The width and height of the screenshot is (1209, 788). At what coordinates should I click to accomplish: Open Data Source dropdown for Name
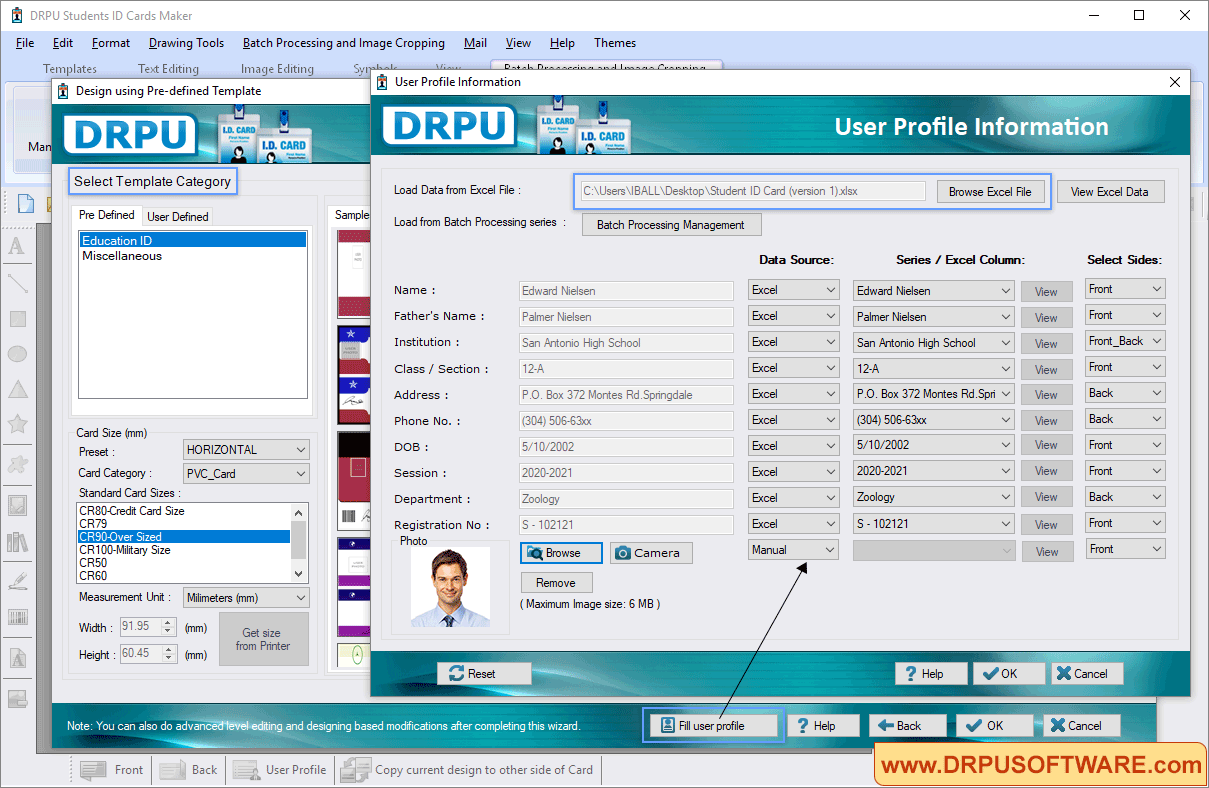pos(793,290)
